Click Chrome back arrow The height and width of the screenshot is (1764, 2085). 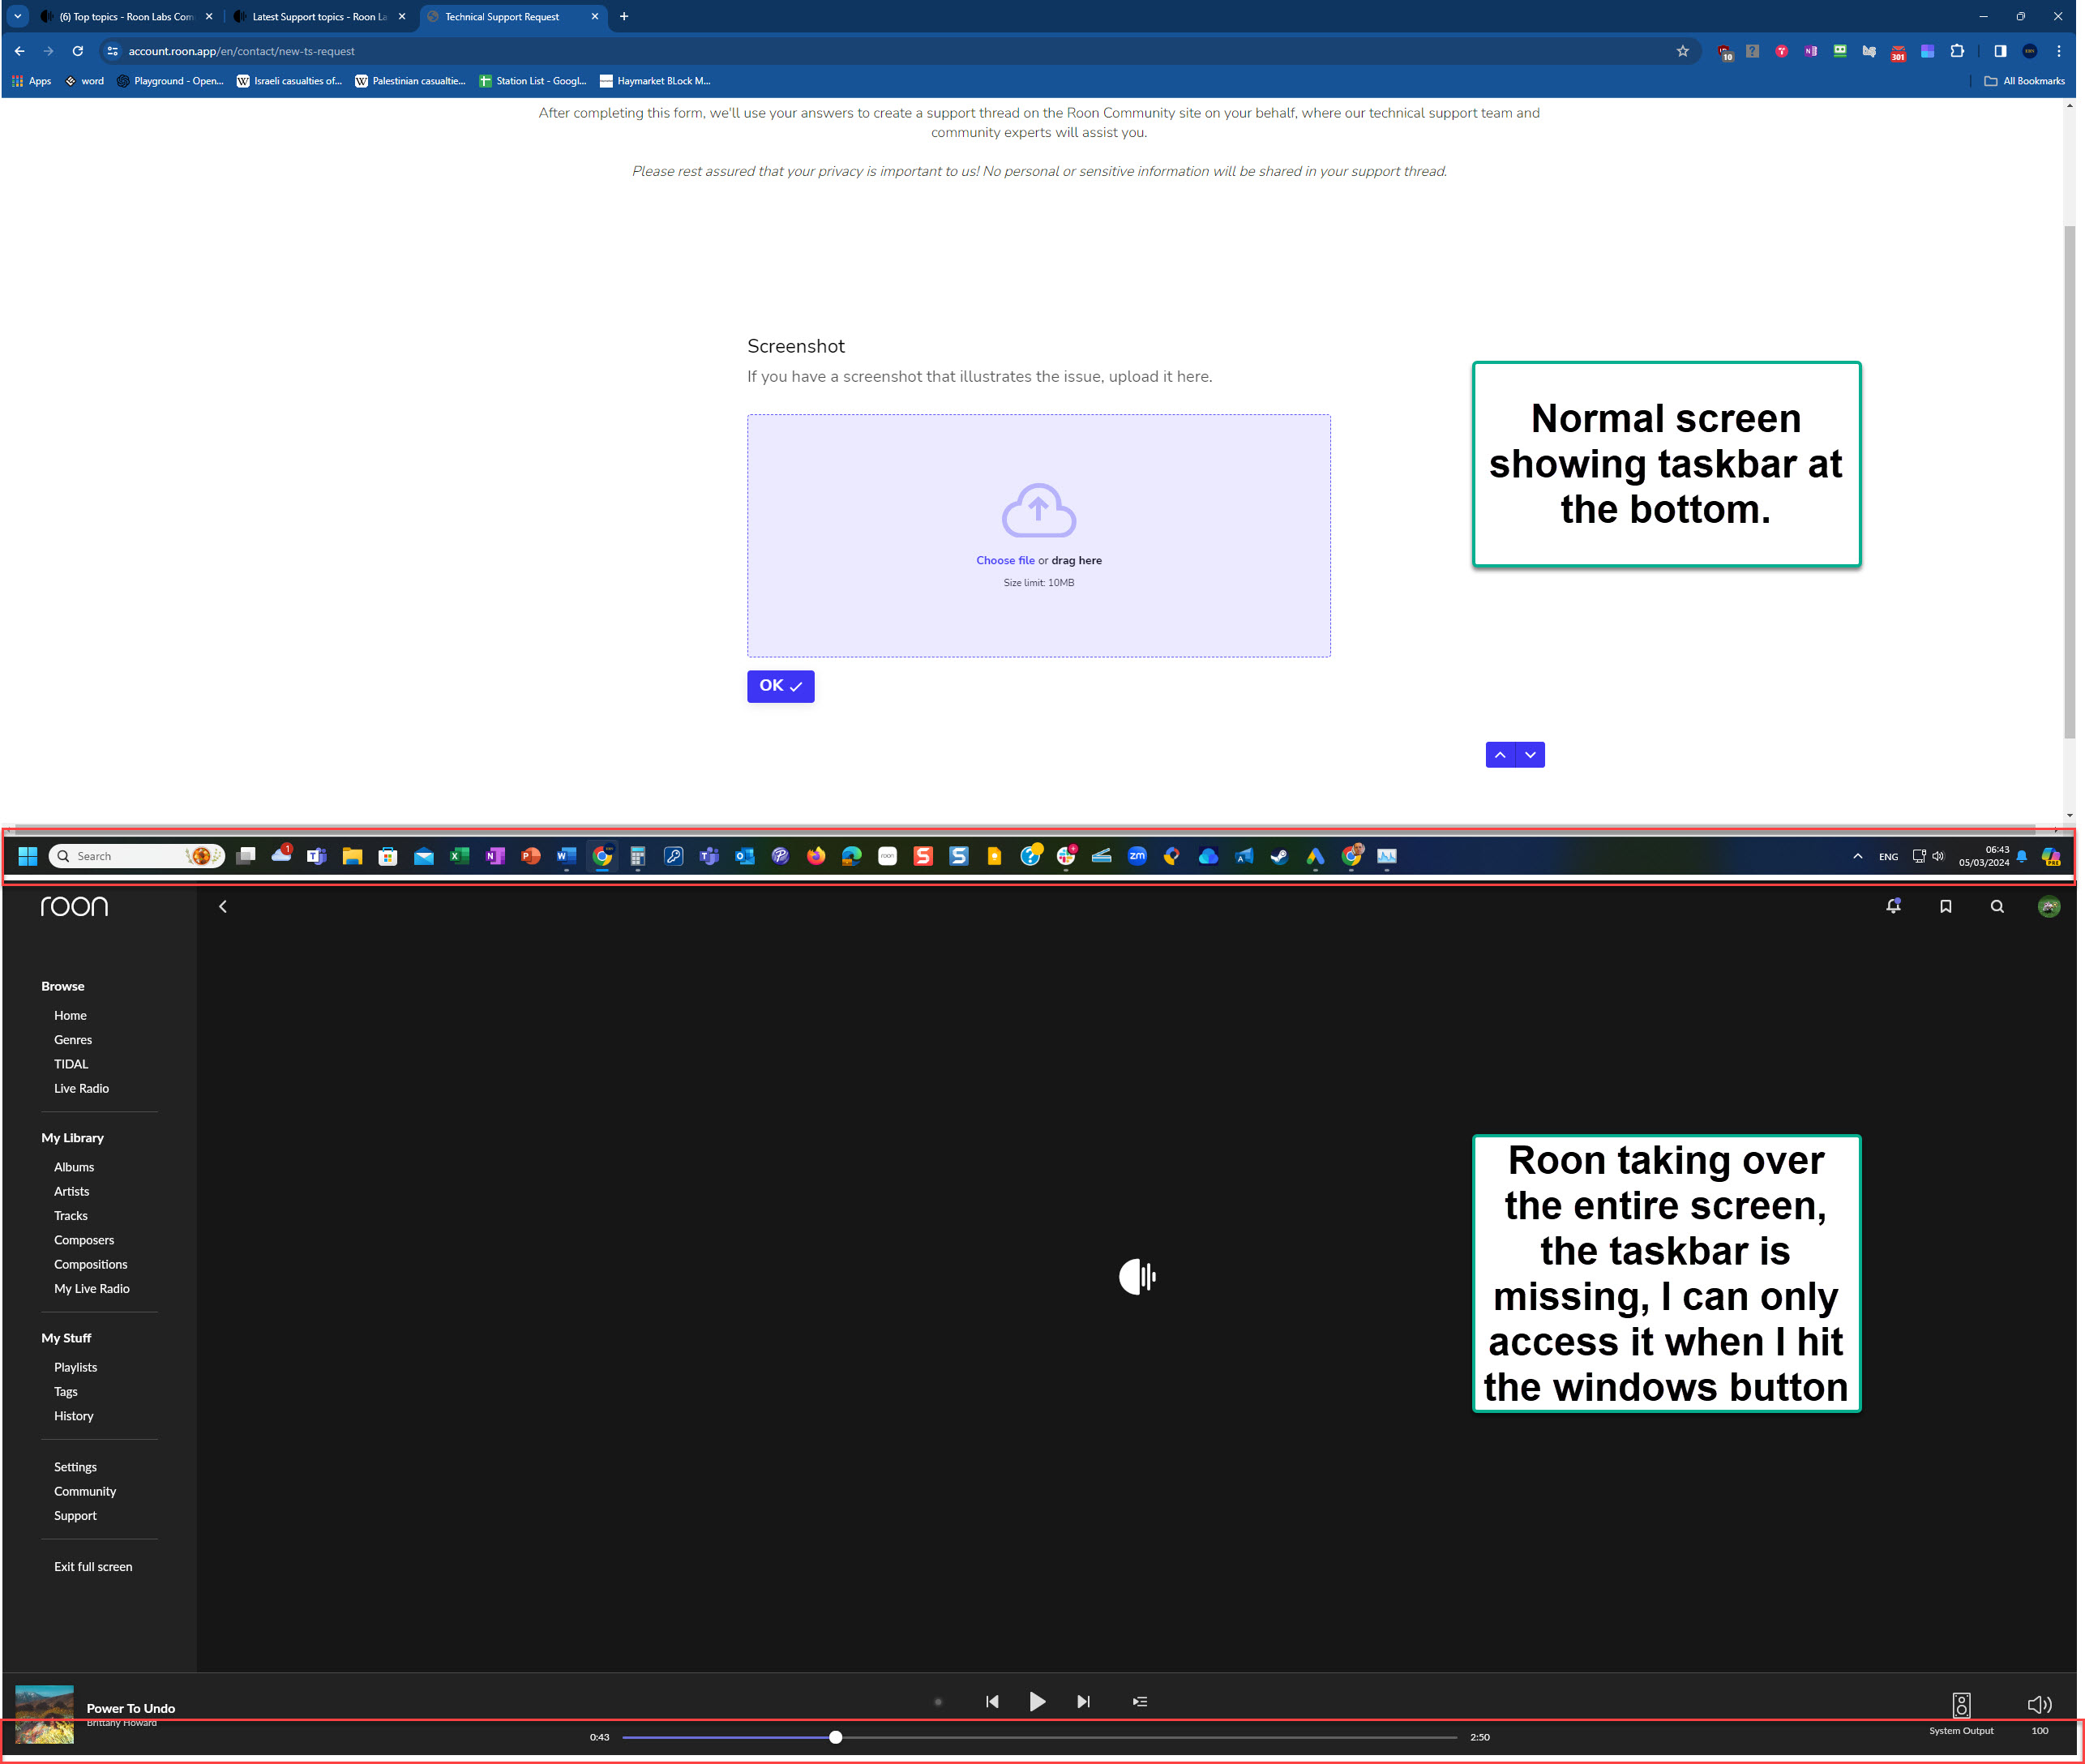coord(19,51)
